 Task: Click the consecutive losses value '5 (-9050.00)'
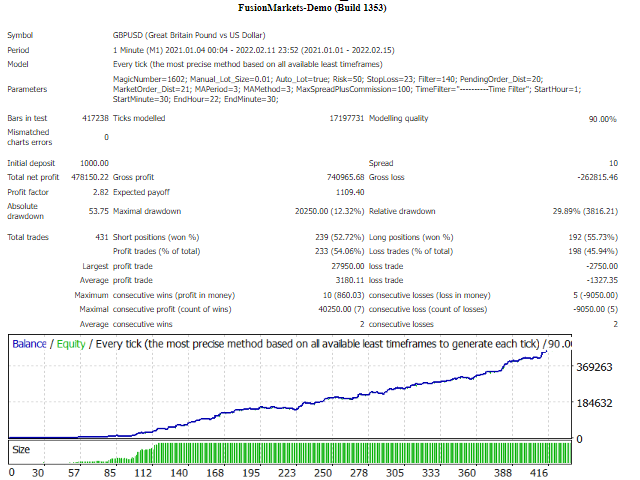[595, 295]
